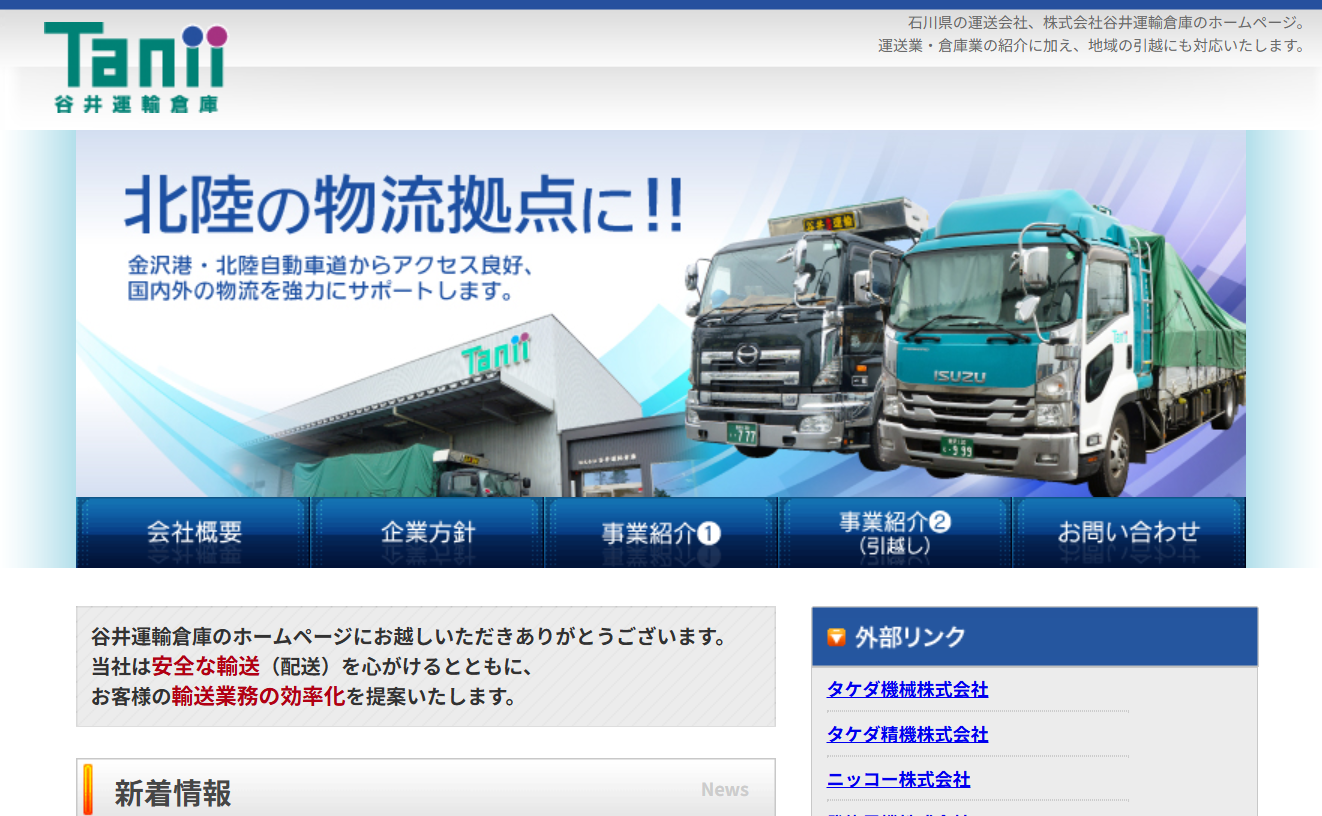Screen dimensions: 1322x816
Task: Go to the お問い合わせ page
Action: point(1128,532)
